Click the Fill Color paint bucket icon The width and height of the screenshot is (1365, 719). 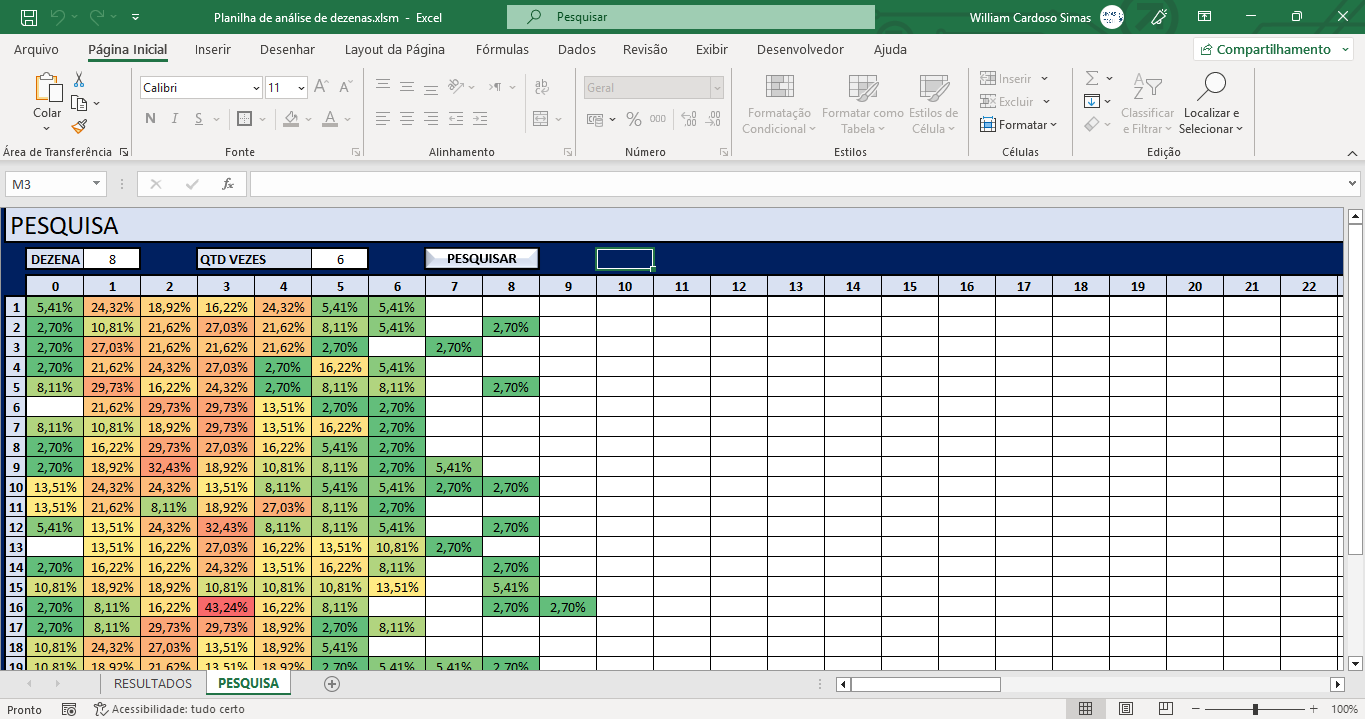click(x=291, y=119)
